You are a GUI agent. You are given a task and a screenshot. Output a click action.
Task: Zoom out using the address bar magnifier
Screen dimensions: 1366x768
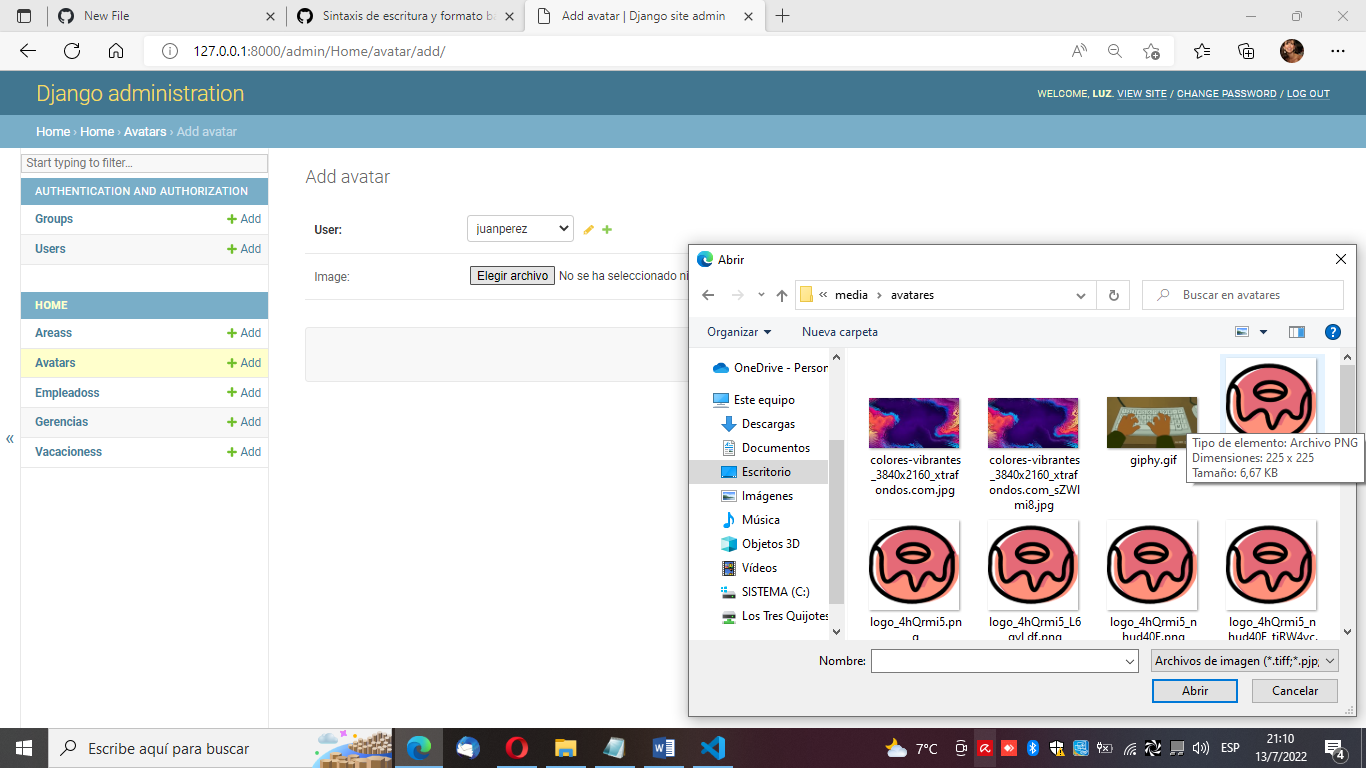point(1115,51)
